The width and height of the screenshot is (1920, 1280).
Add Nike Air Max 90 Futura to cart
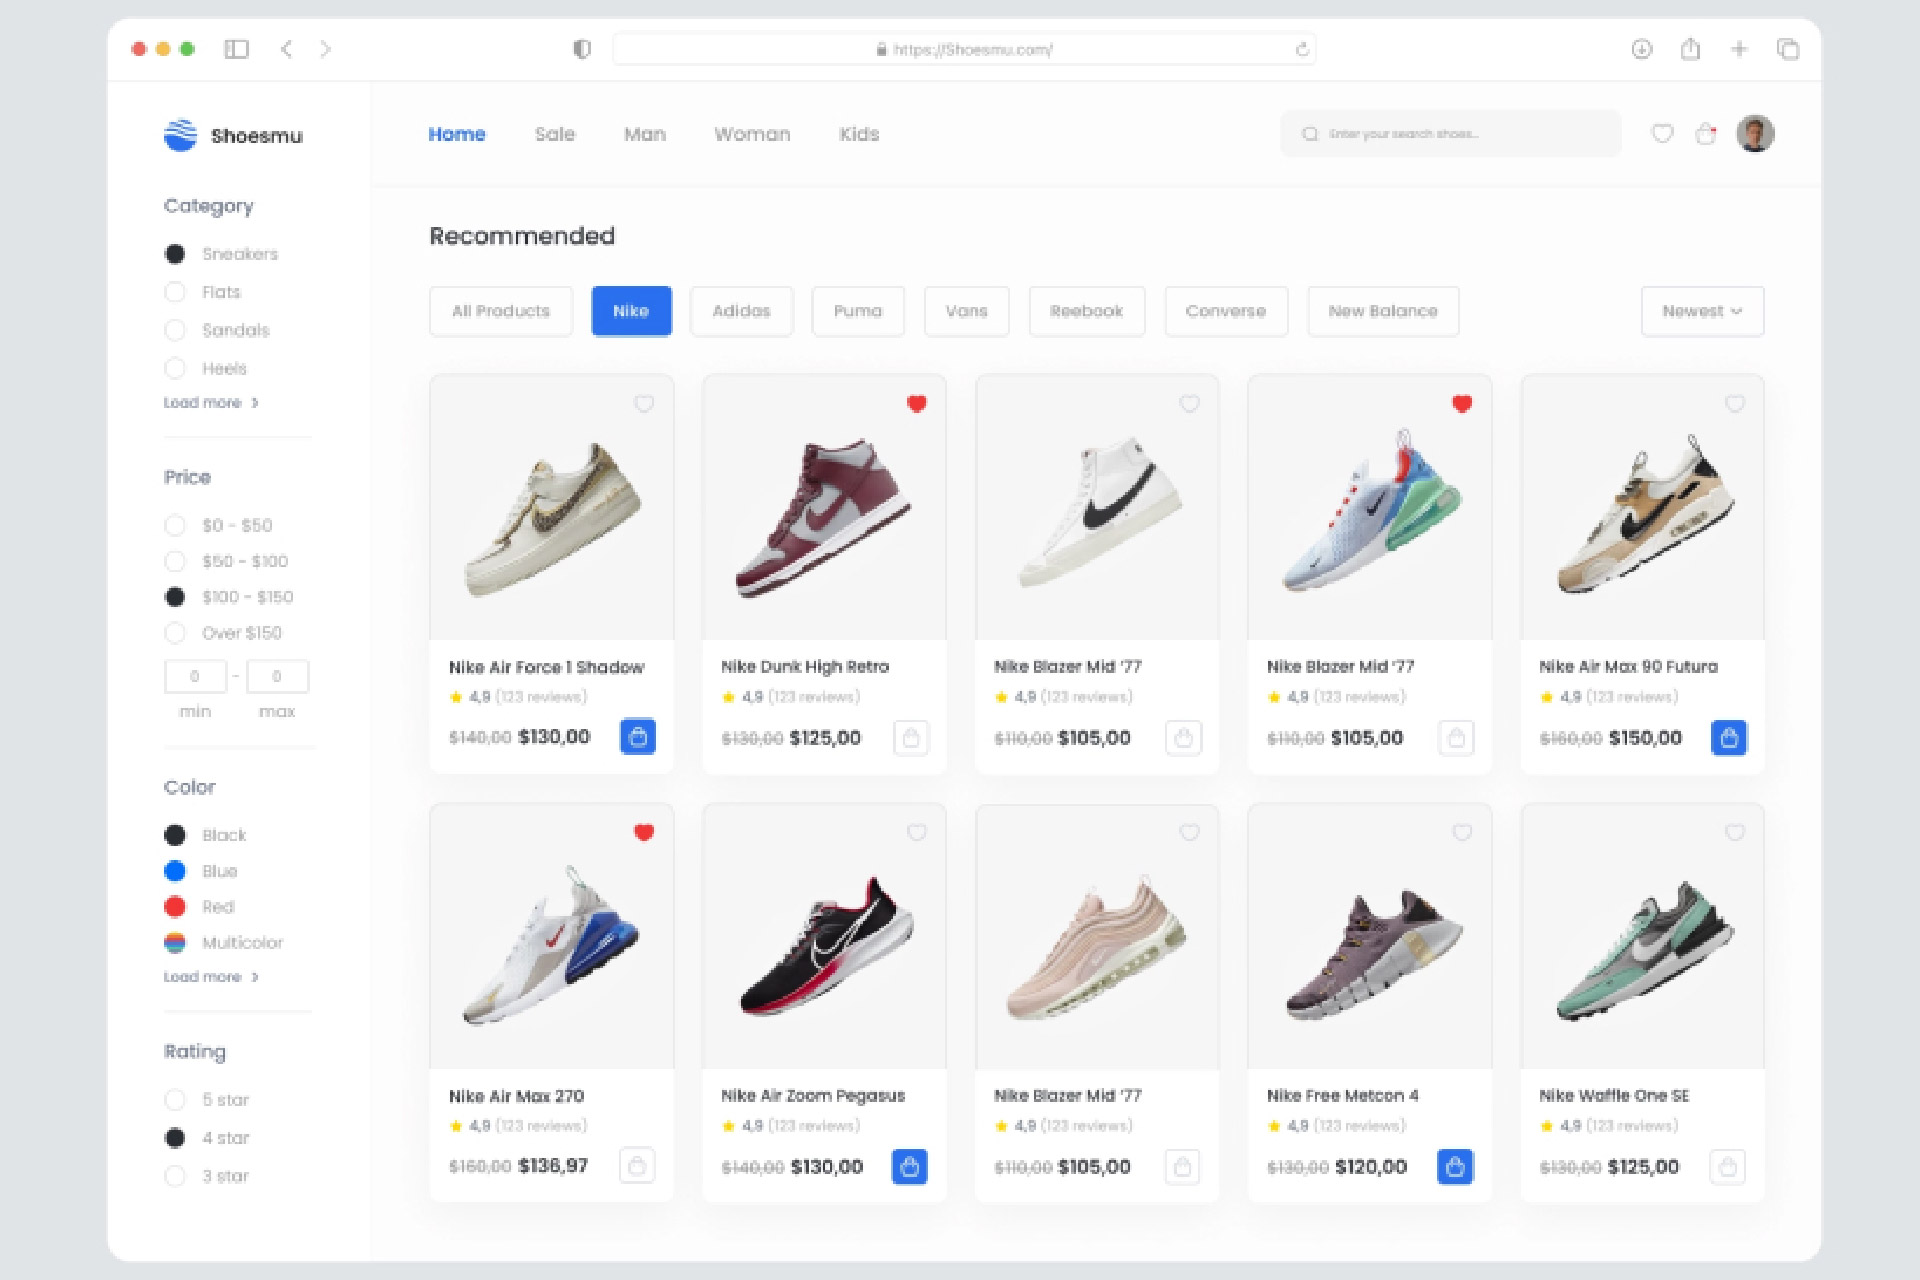pyautogui.click(x=1728, y=738)
